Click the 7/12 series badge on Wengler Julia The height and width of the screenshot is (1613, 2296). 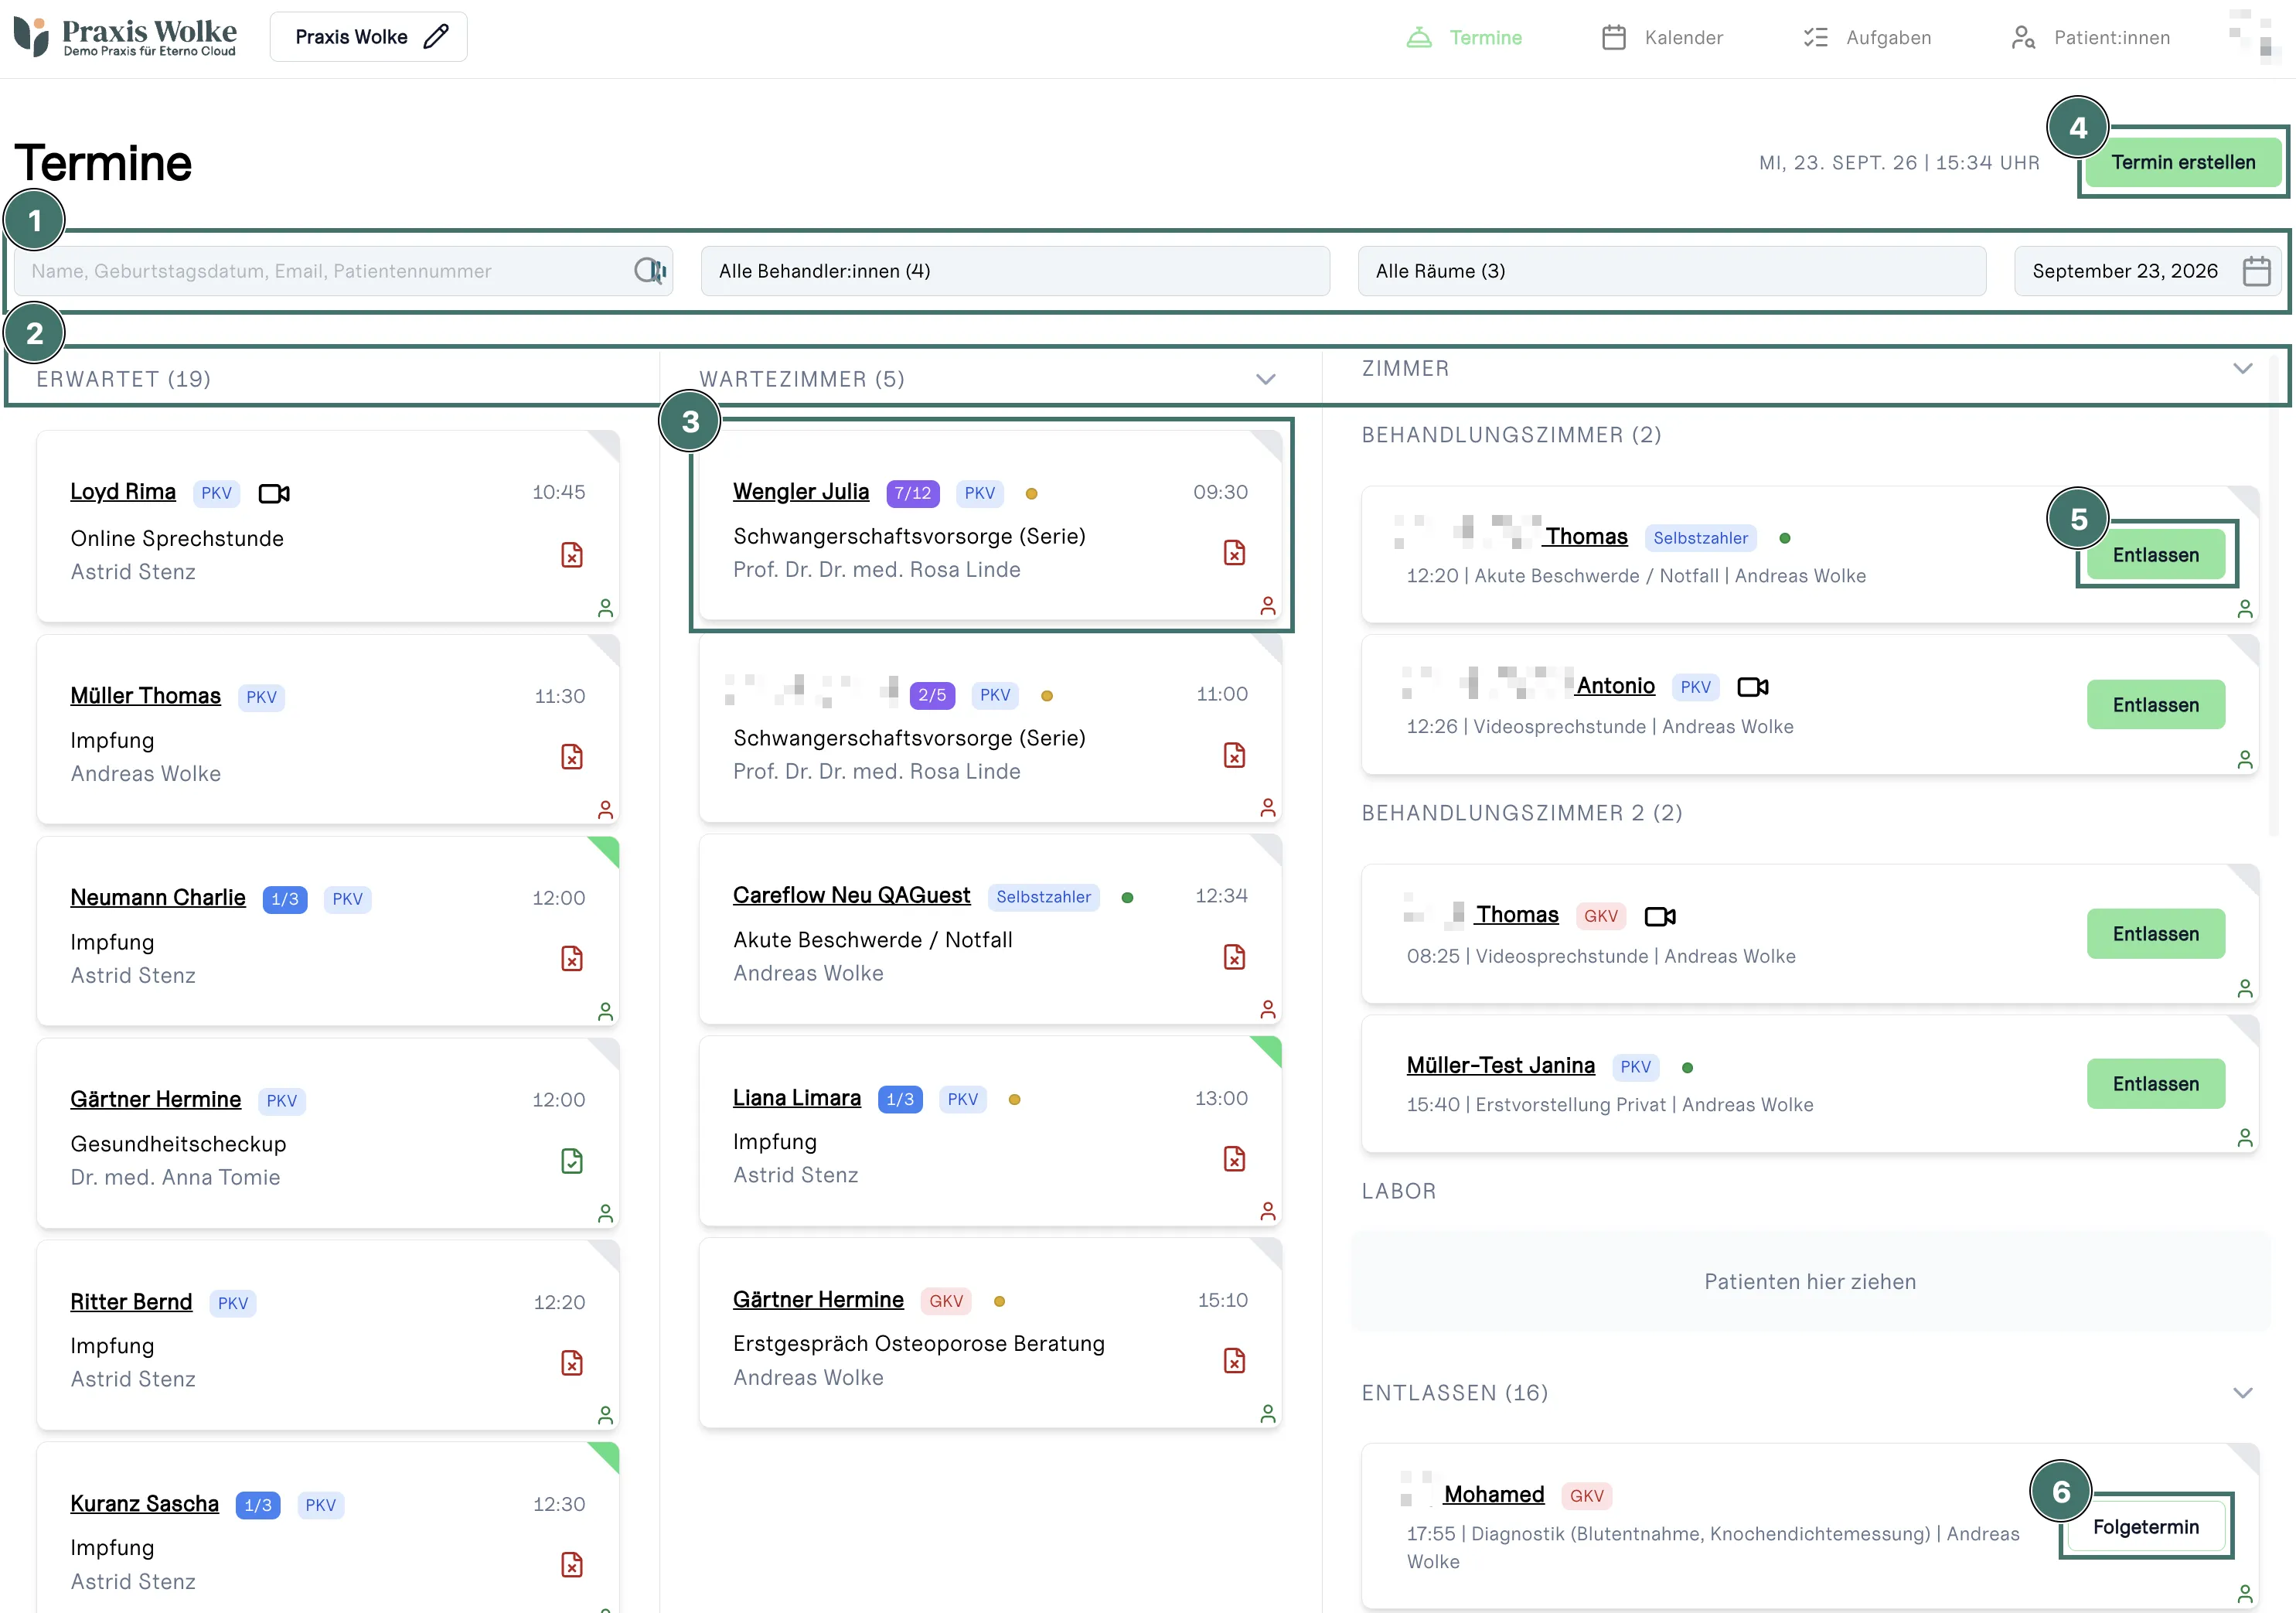[912, 493]
